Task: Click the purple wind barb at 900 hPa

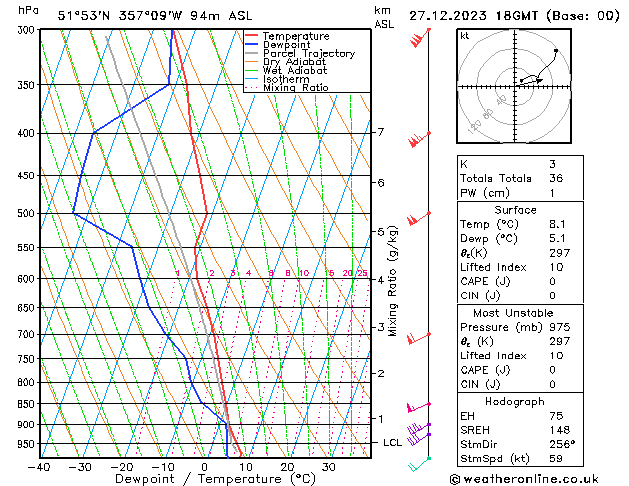Action: 419,429
